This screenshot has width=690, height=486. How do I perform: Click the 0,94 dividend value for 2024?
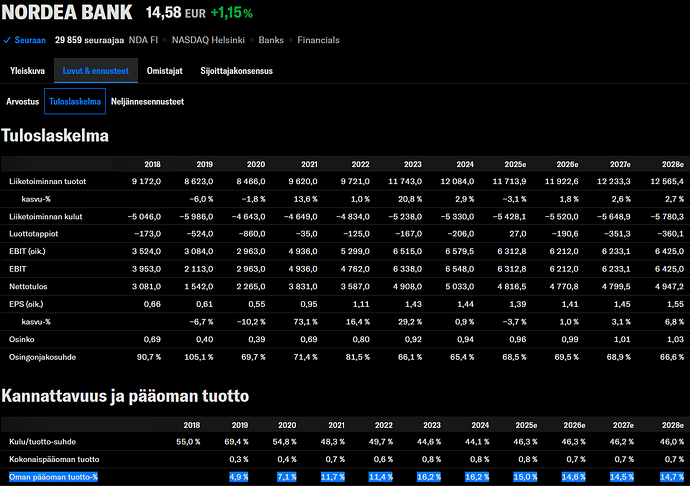point(466,339)
